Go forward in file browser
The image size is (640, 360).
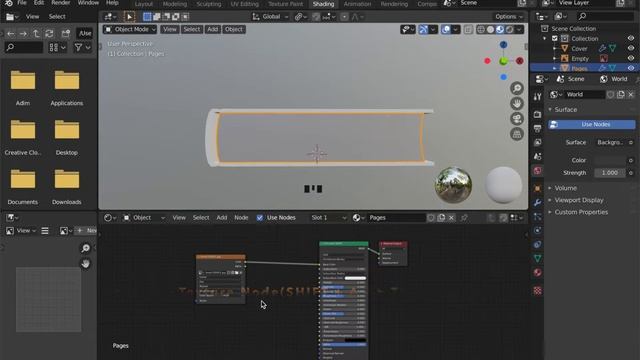[23, 33]
